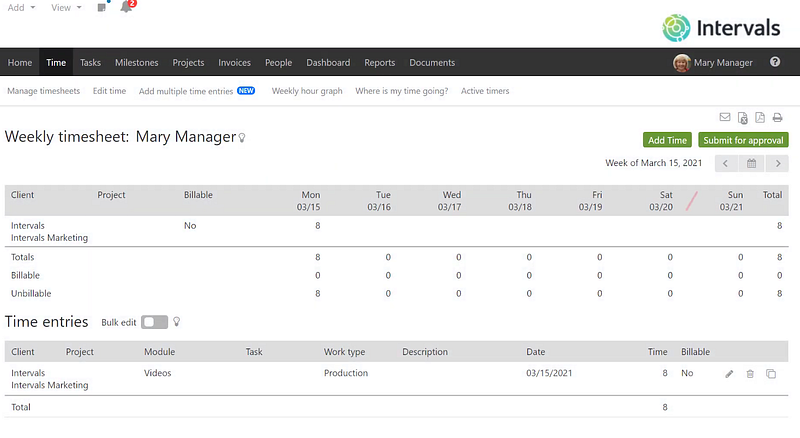Click the lightbulb tip next to Mary Manager
800x438 pixels.
tap(242, 137)
